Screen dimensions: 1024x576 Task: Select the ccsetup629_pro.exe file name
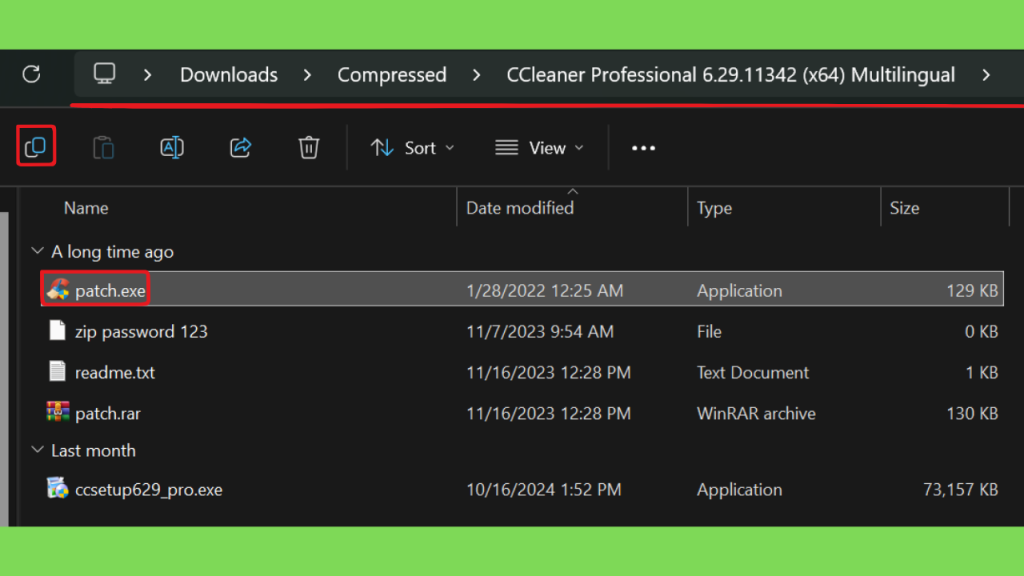[x=149, y=490]
